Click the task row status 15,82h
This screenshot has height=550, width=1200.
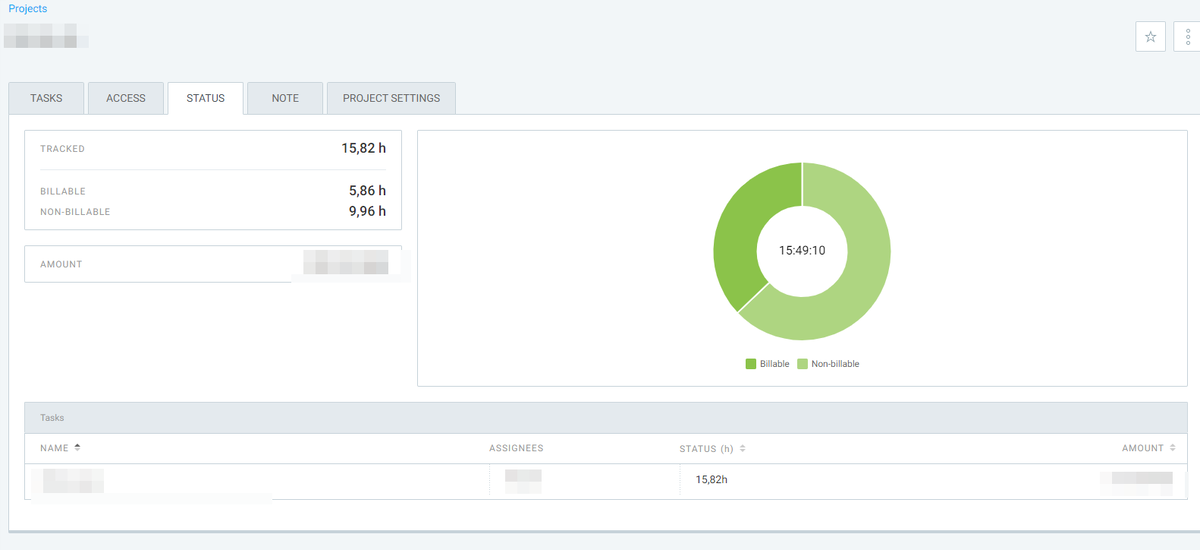coord(711,480)
